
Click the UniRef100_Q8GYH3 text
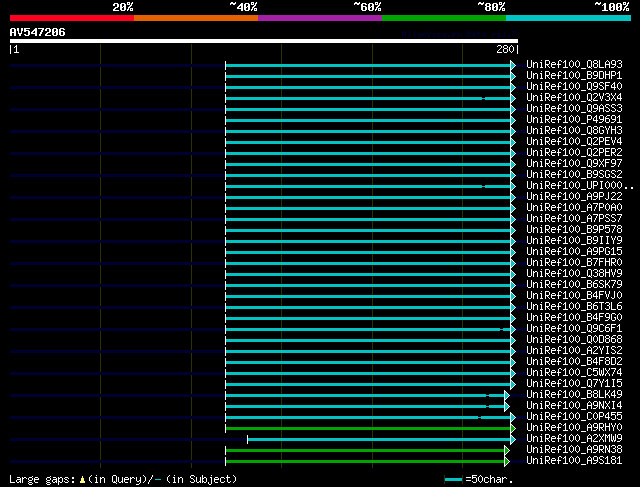tap(574, 131)
